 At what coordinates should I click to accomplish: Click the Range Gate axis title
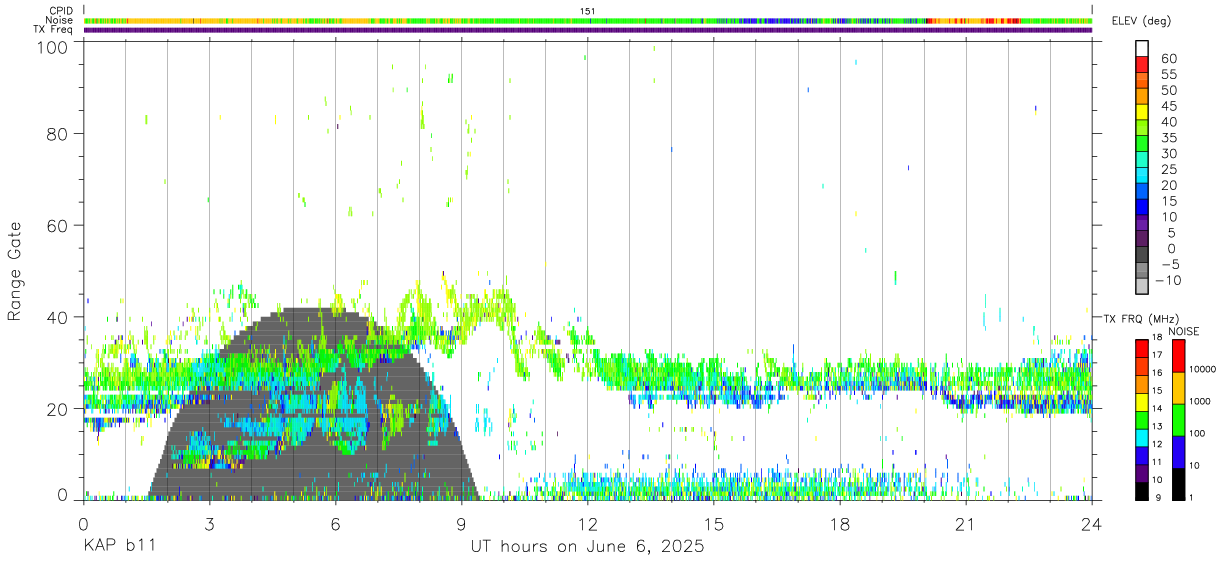[15, 271]
